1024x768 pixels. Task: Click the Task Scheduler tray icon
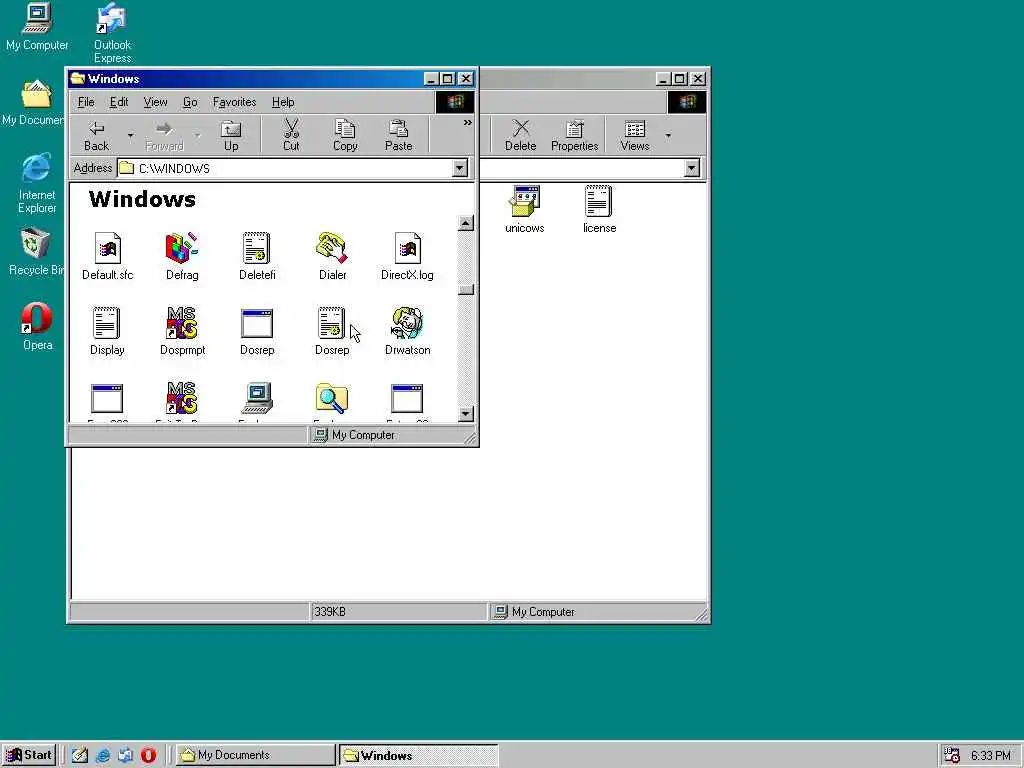pos(952,755)
